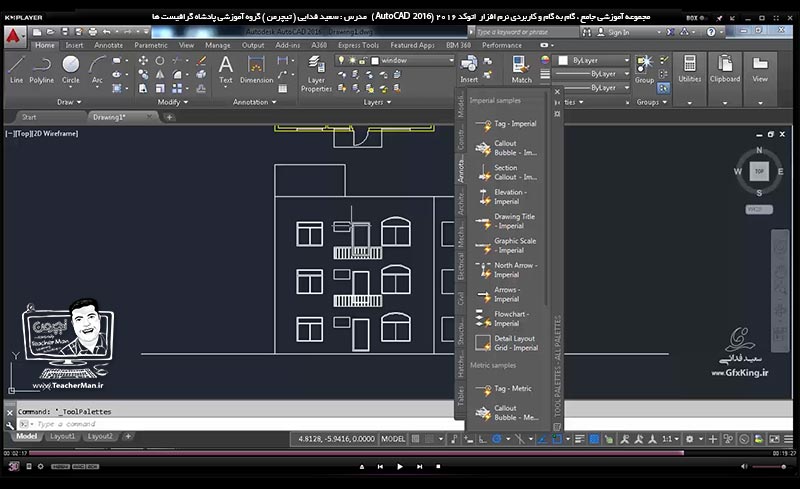
Task: Click the ByLayer color swatch
Action: 563,60
